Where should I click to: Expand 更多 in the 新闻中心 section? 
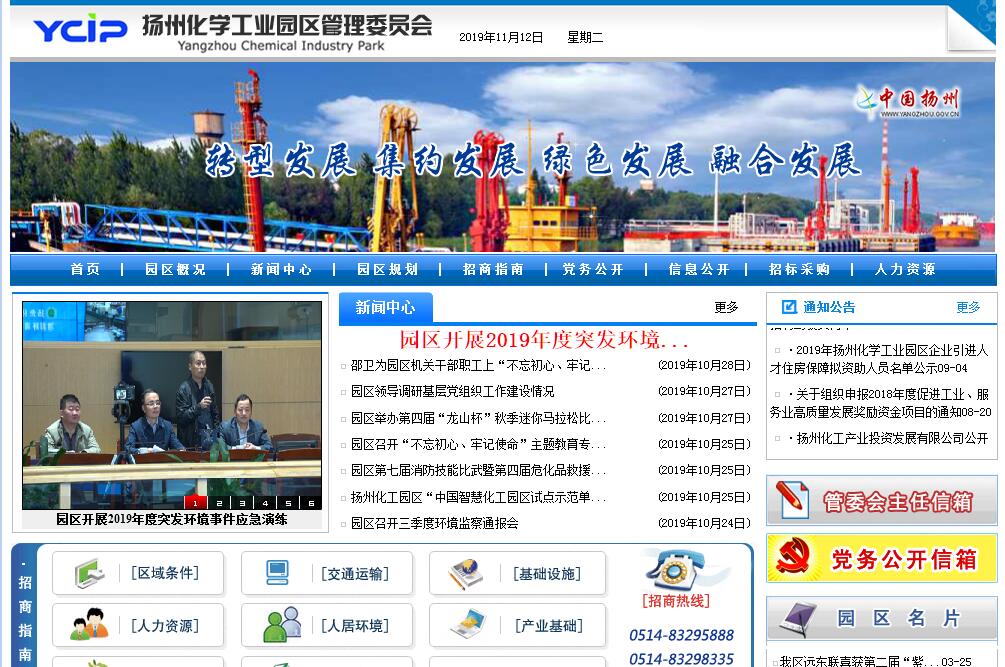pyautogui.click(x=726, y=308)
